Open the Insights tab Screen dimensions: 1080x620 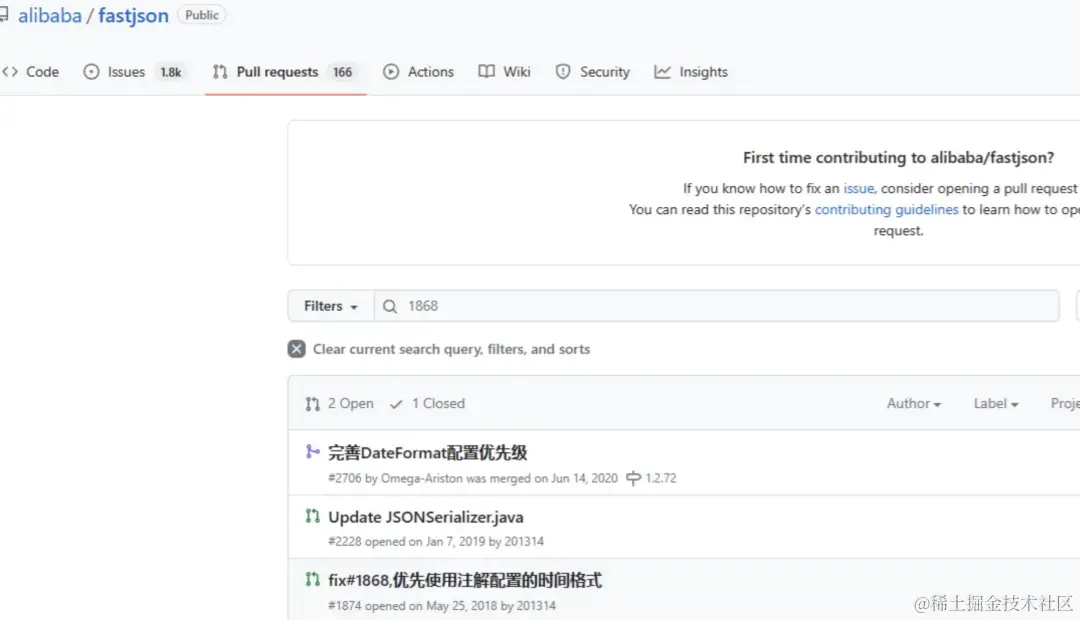[691, 72]
